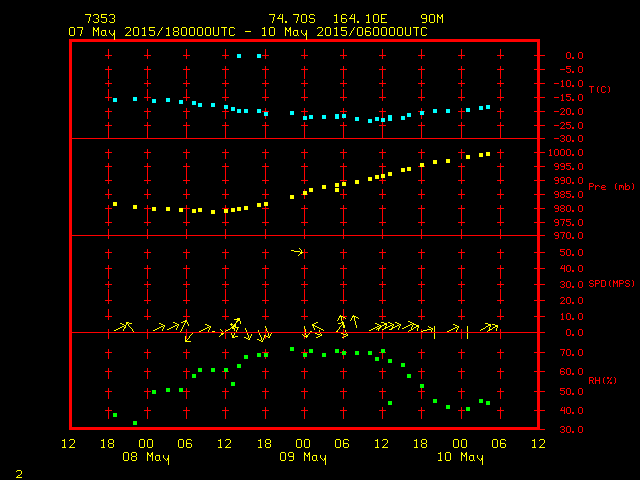Click the RH(%) axis label

(x=602, y=381)
